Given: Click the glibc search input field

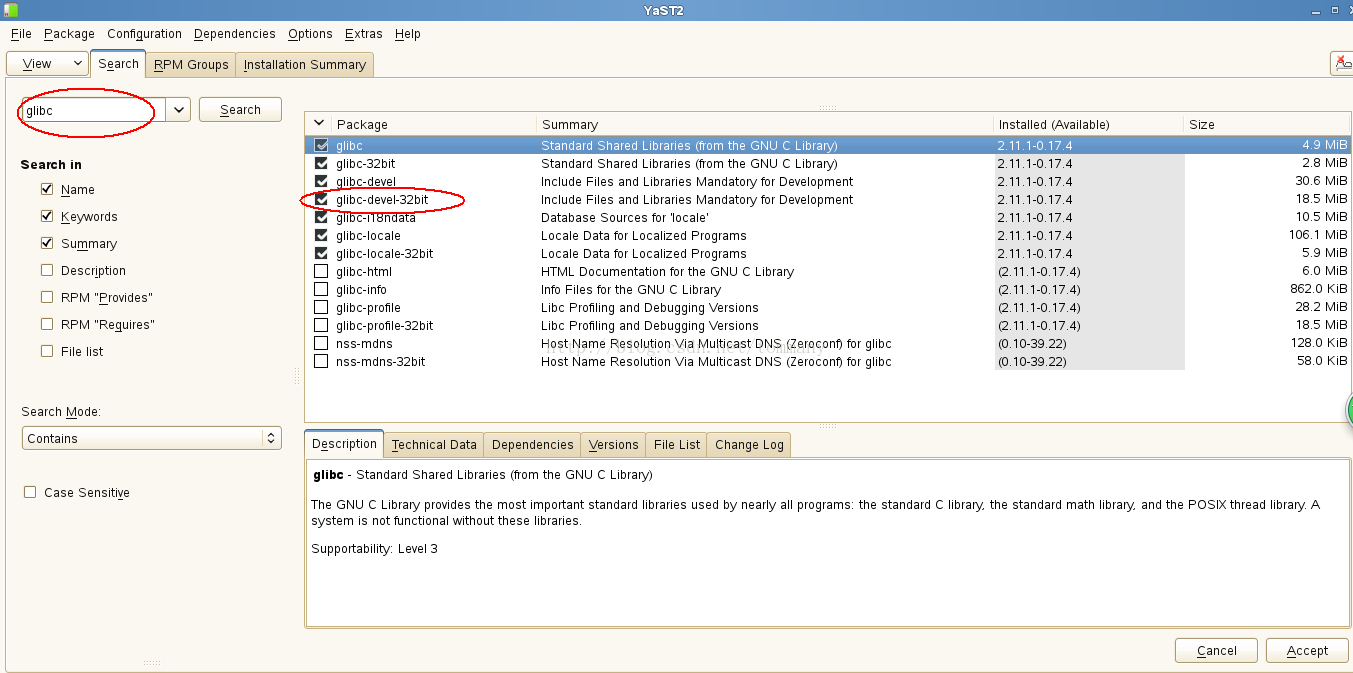Looking at the screenshot, I should [x=94, y=110].
